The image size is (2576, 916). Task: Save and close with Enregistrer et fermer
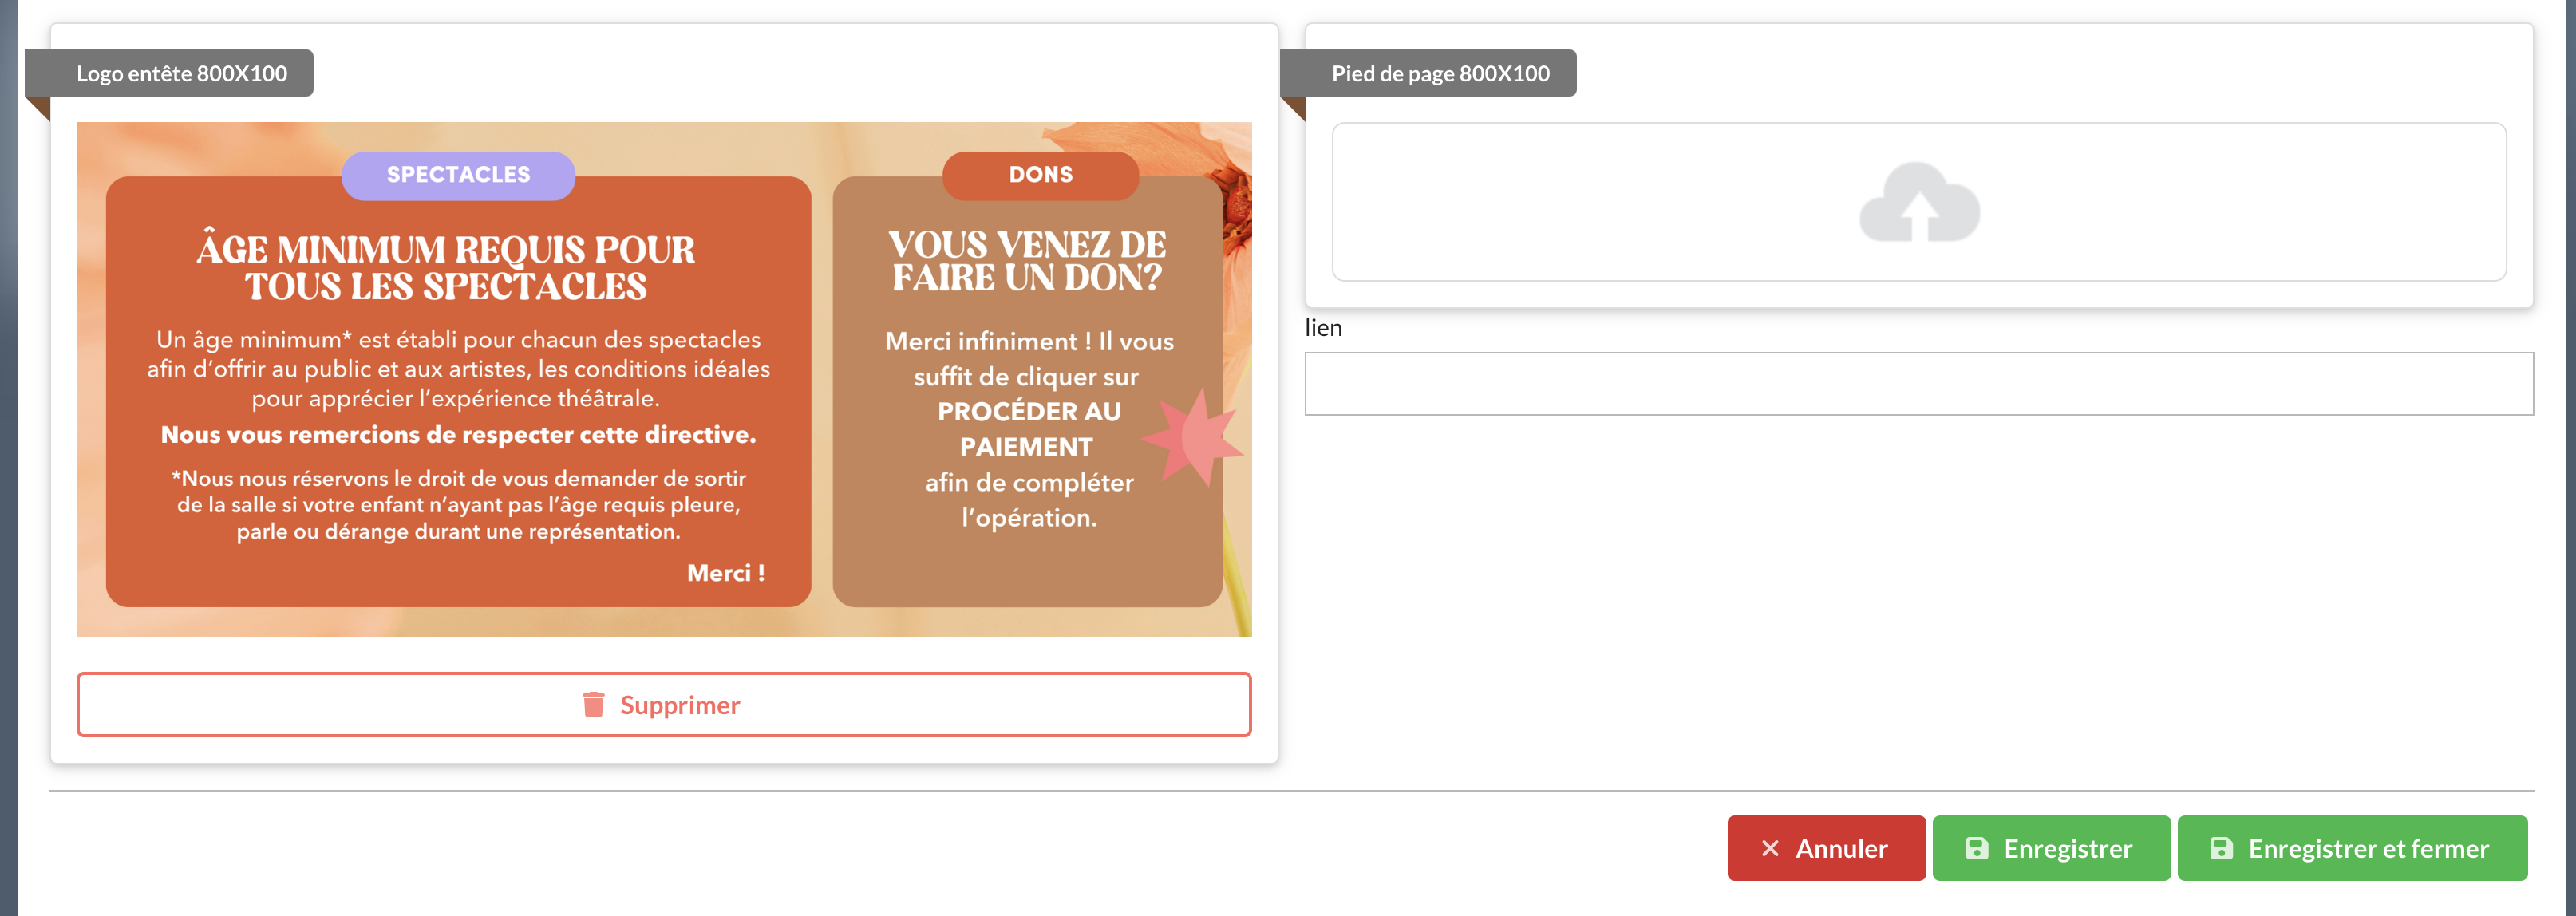pyautogui.click(x=2352, y=848)
